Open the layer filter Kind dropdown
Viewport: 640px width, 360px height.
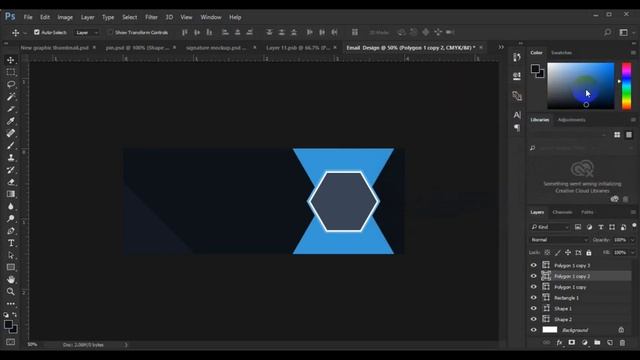tap(550, 227)
